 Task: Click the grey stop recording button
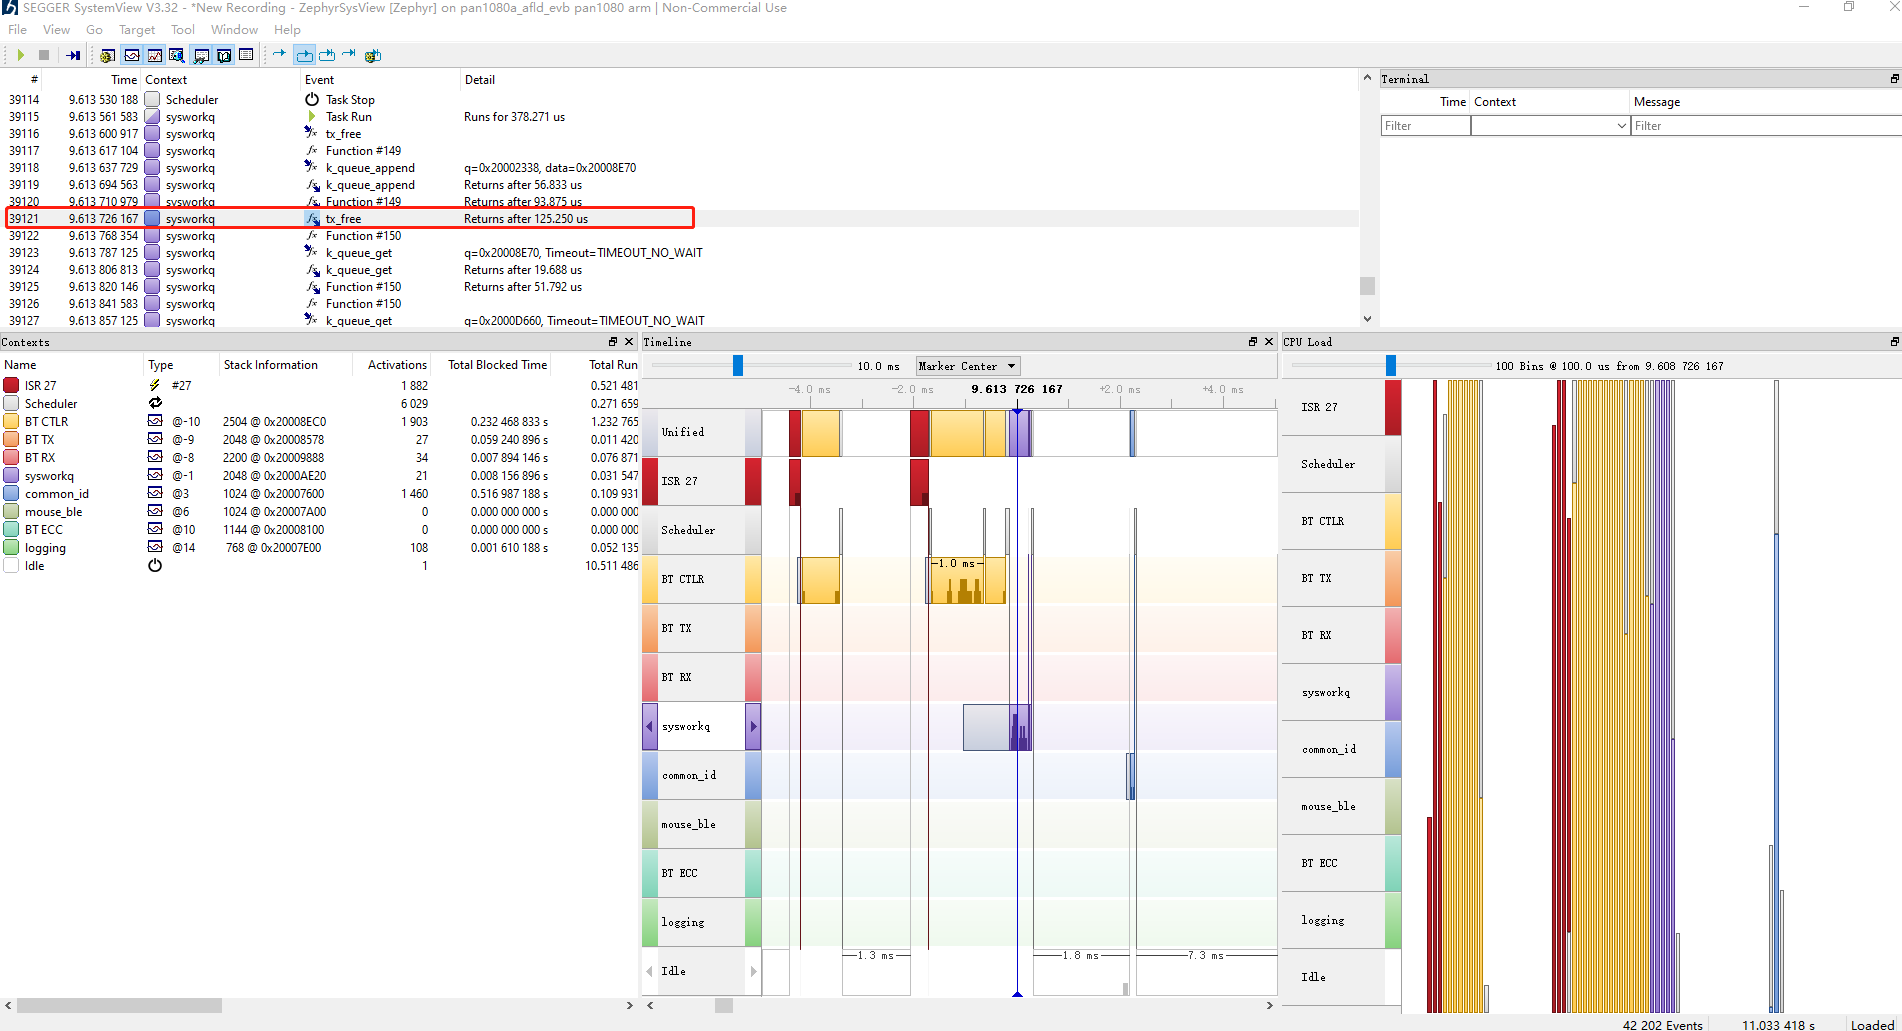coord(44,55)
